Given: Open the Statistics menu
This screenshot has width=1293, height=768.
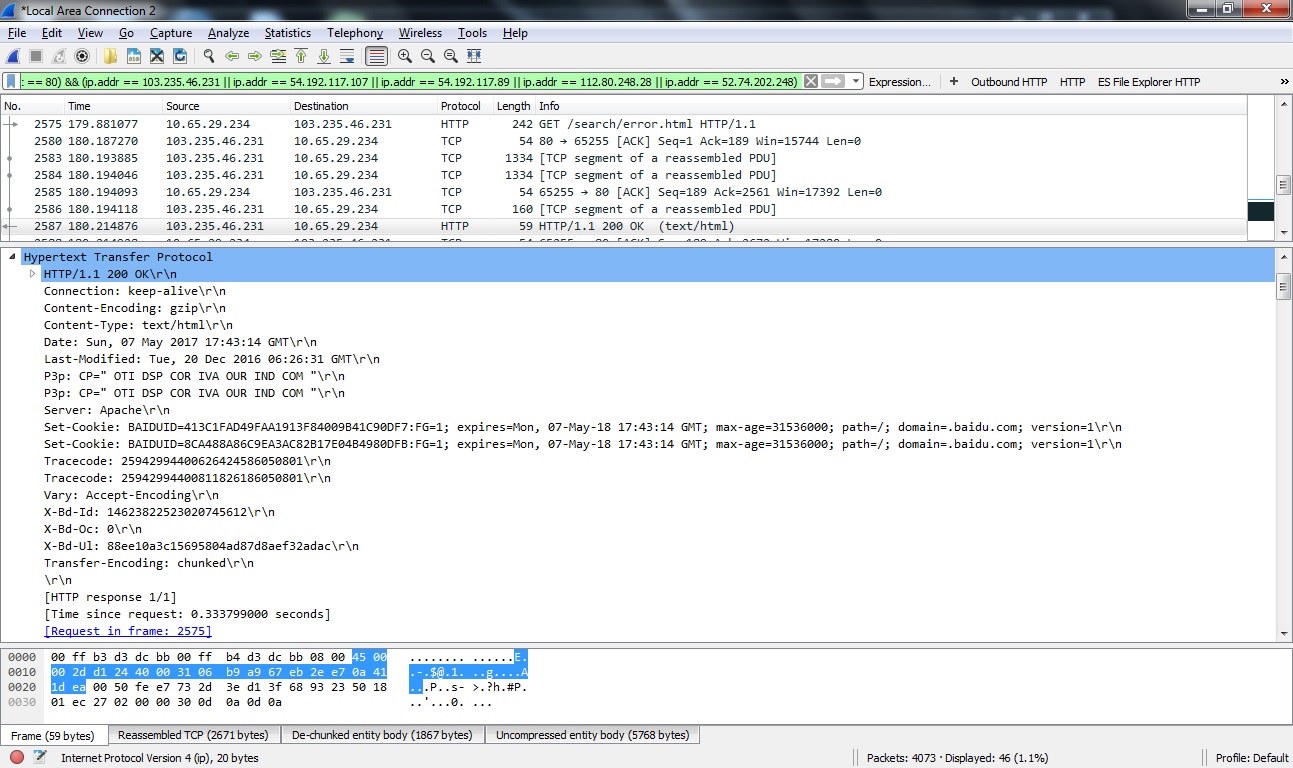Looking at the screenshot, I should coord(287,33).
